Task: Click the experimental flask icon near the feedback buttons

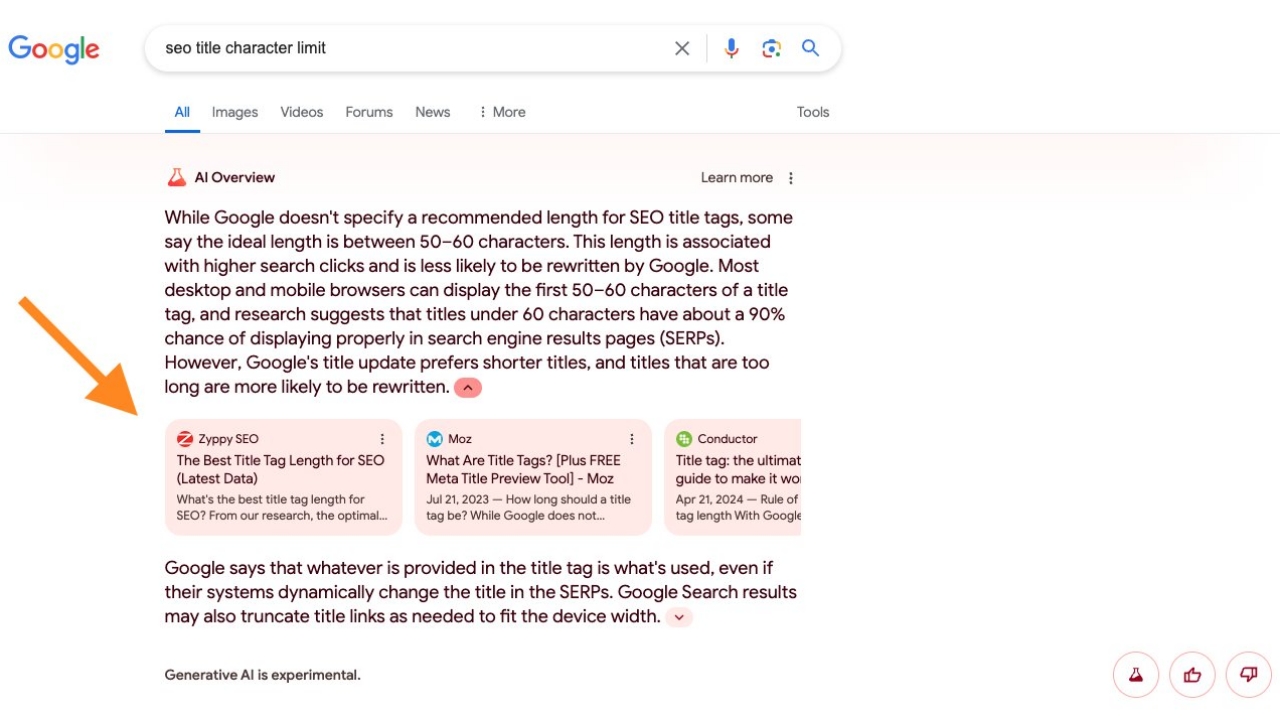Action: 1136,674
